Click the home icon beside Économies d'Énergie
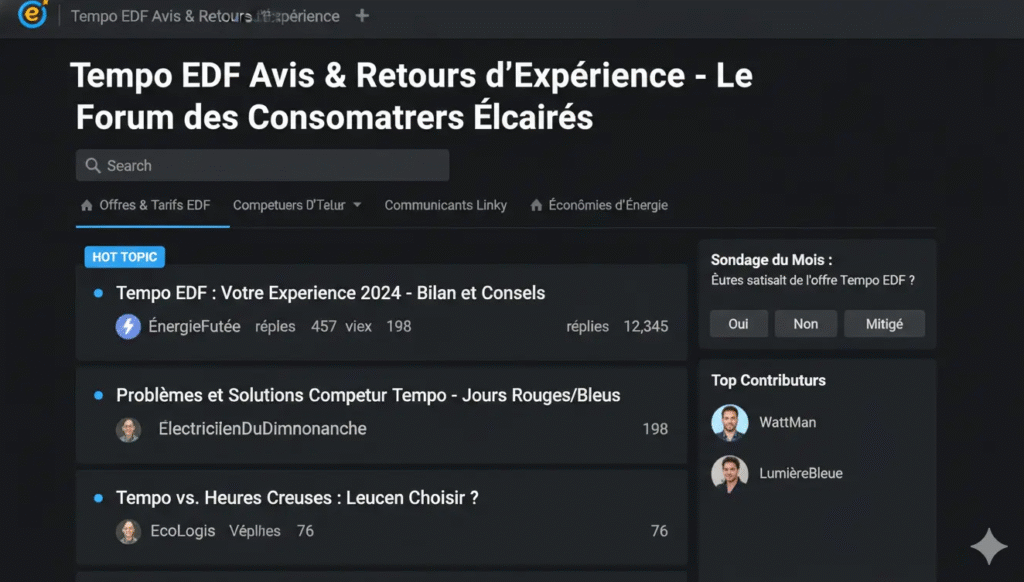The height and width of the screenshot is (582, 1024). 537,205
